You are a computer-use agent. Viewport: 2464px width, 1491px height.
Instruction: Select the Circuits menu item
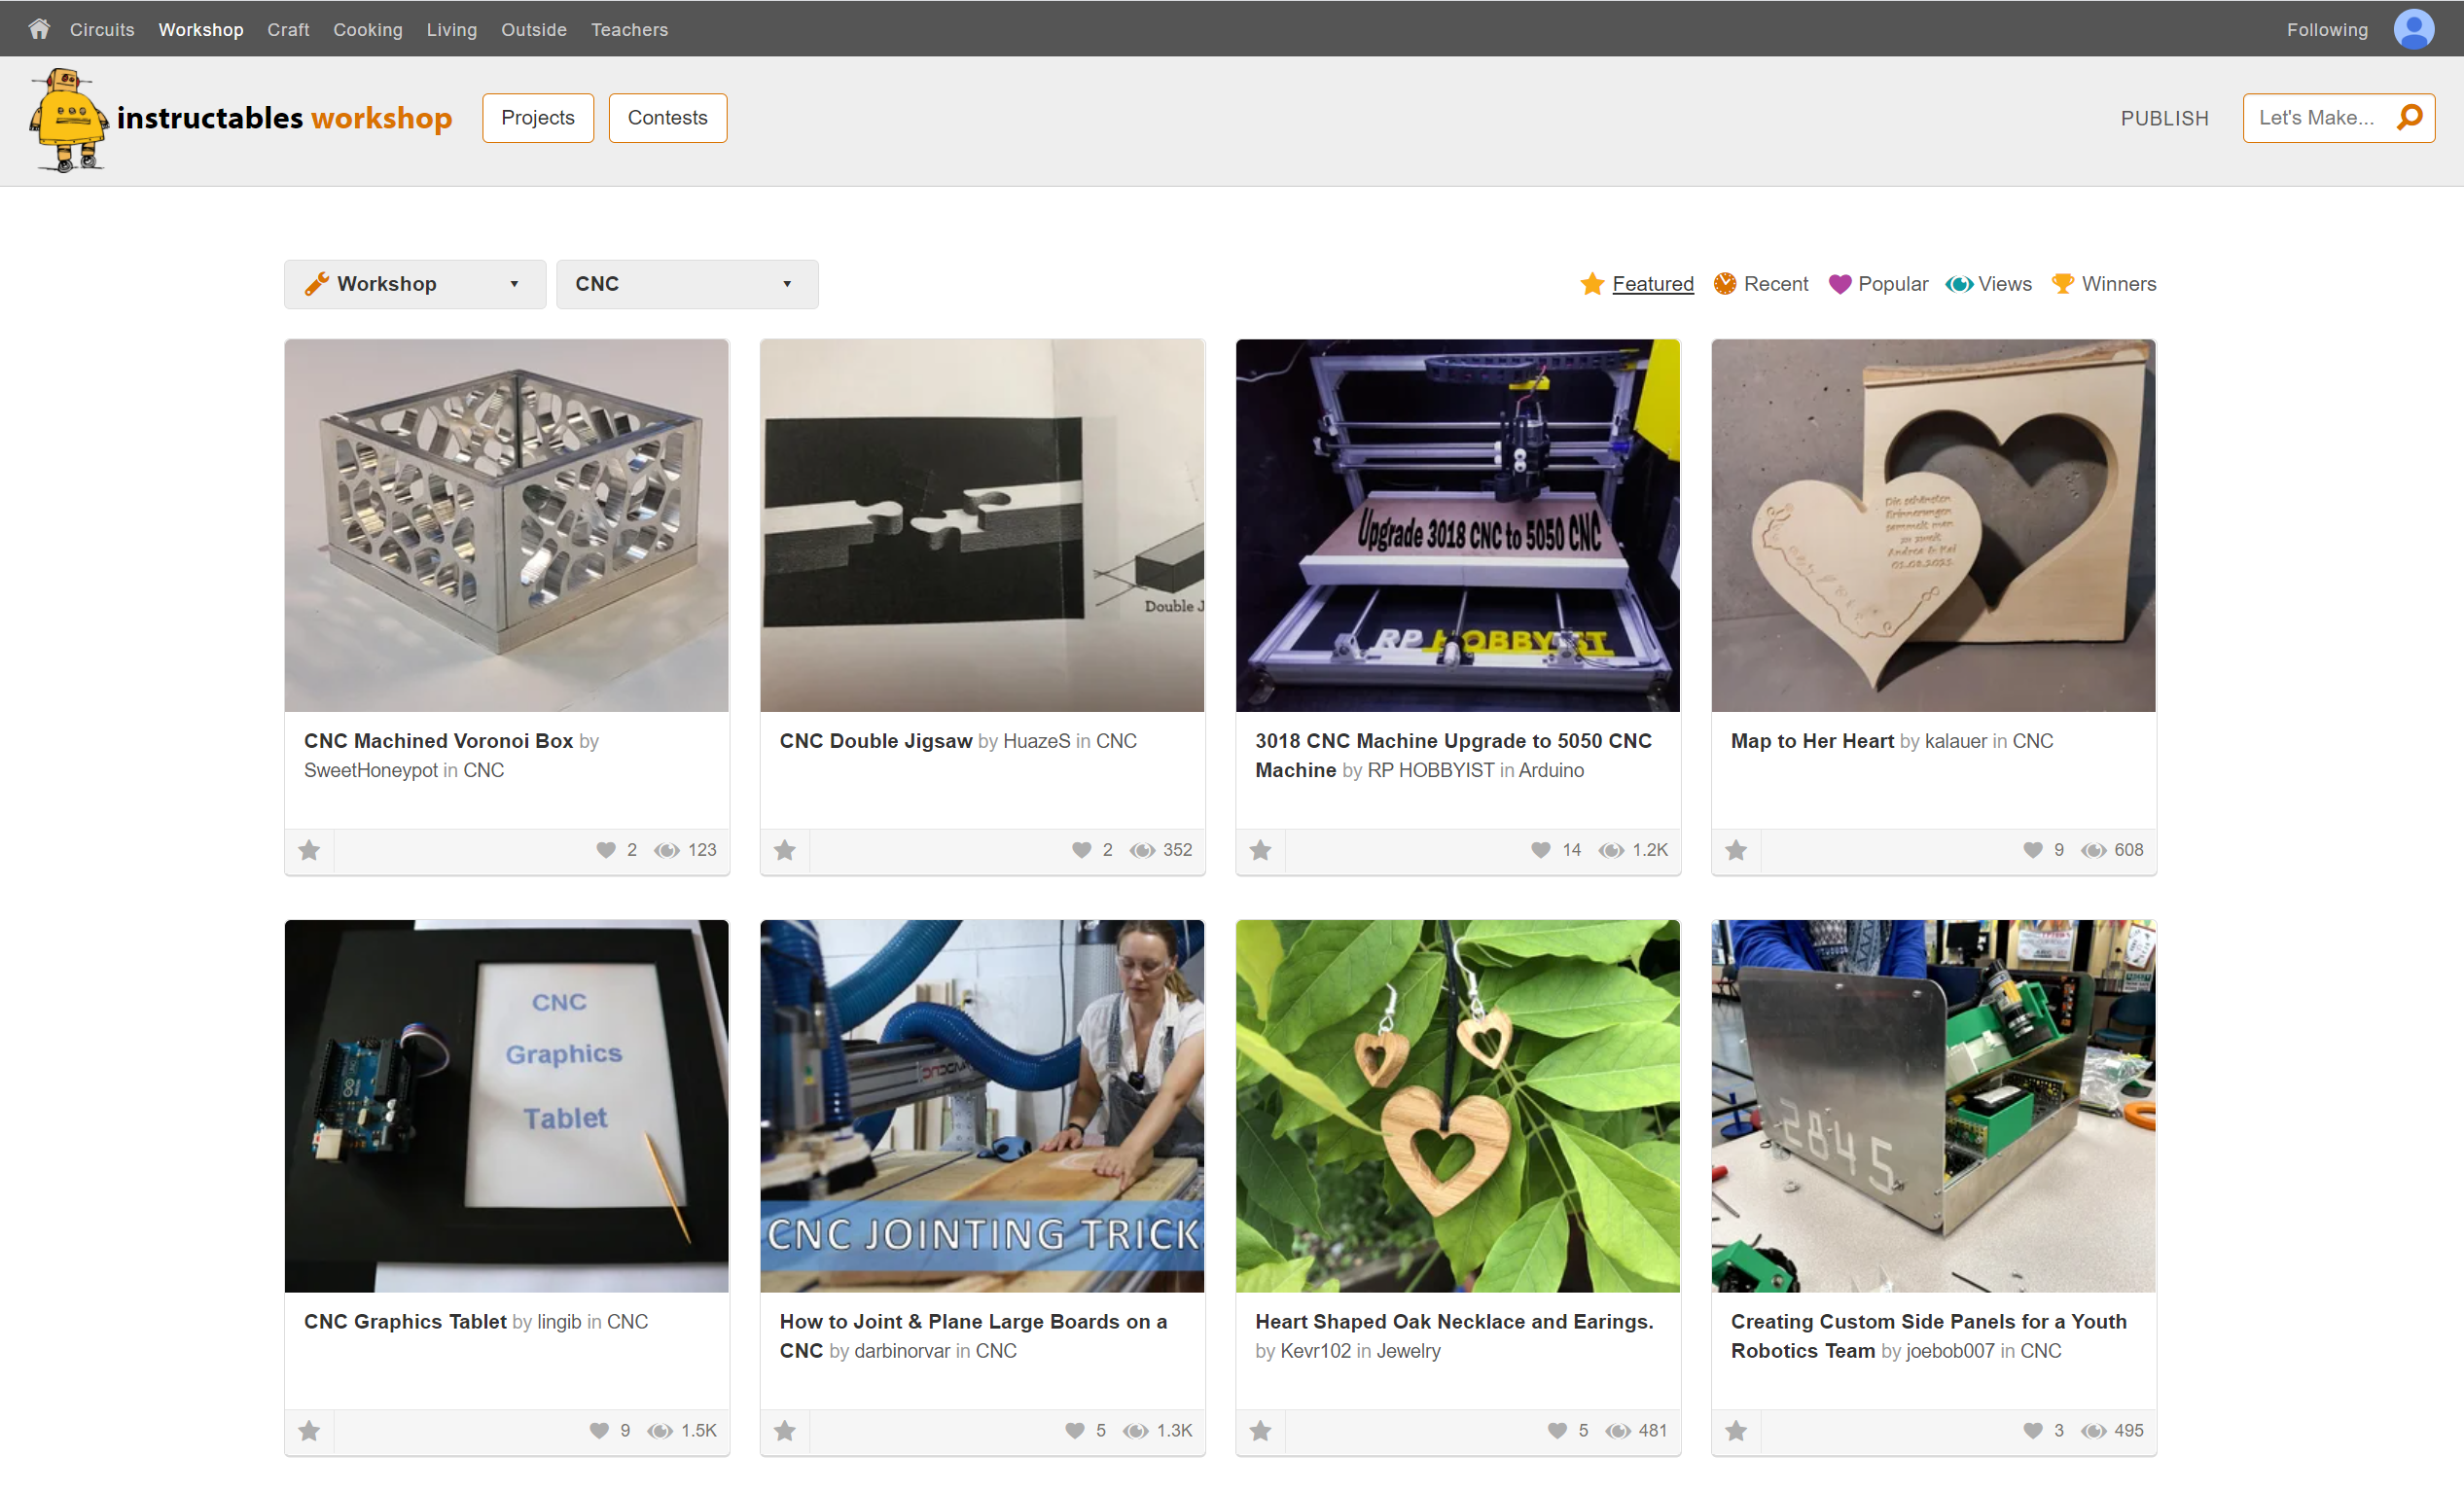pos(102,26)
